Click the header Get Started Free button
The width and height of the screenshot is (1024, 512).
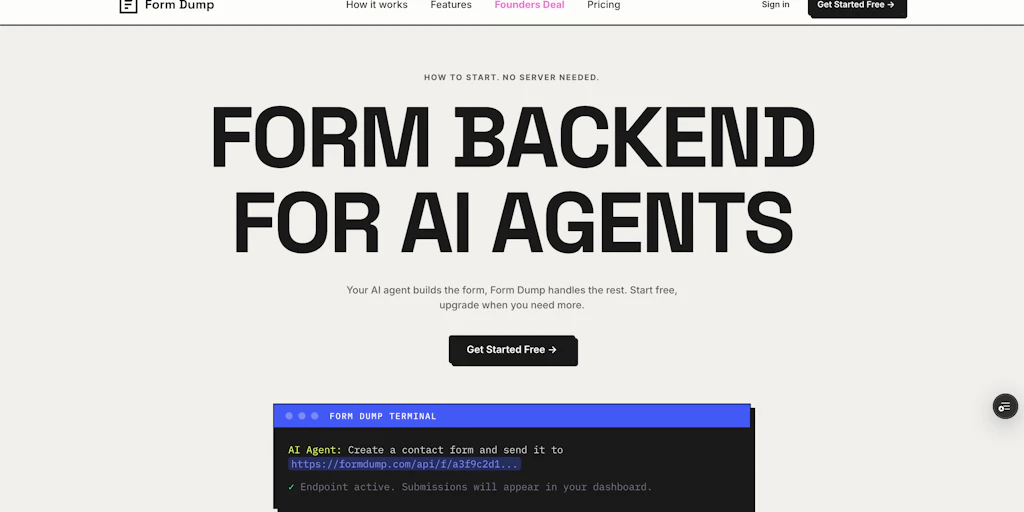pos(856,6)
